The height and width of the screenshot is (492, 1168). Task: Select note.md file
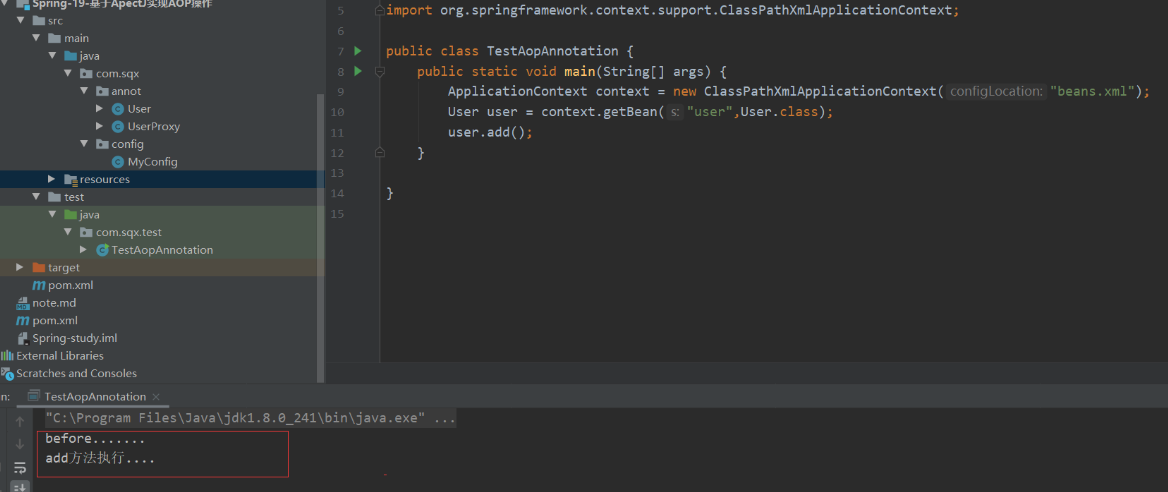pyautogui.click(x=54, y=303)
